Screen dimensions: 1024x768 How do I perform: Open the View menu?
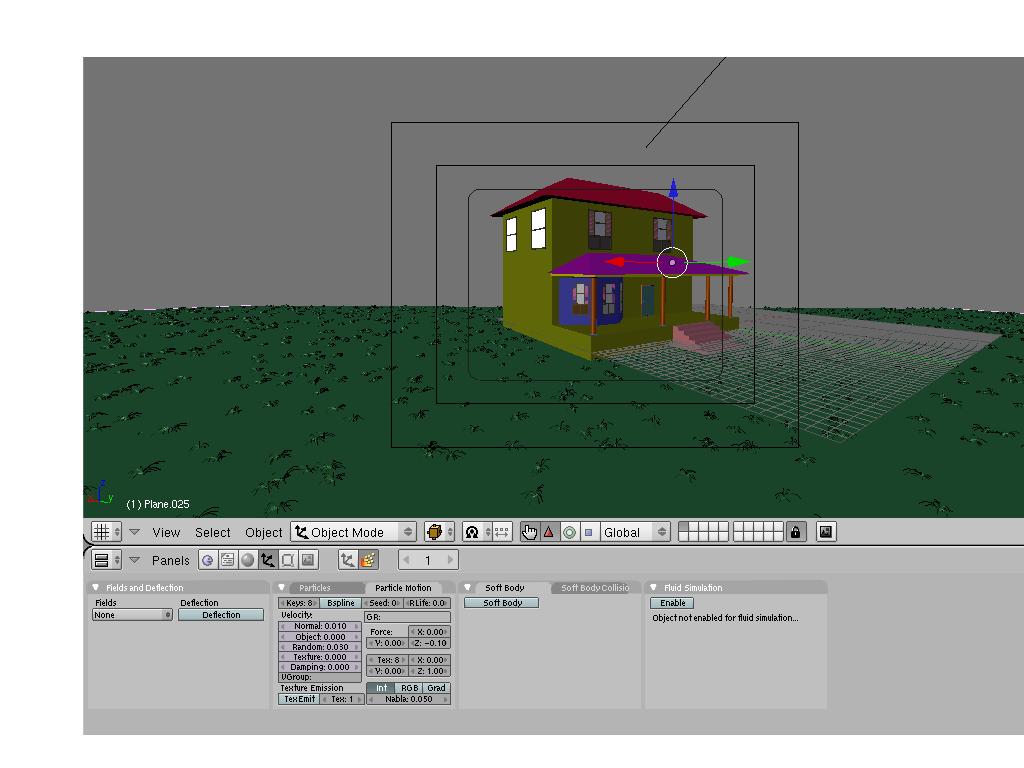[x=166, y=533]
